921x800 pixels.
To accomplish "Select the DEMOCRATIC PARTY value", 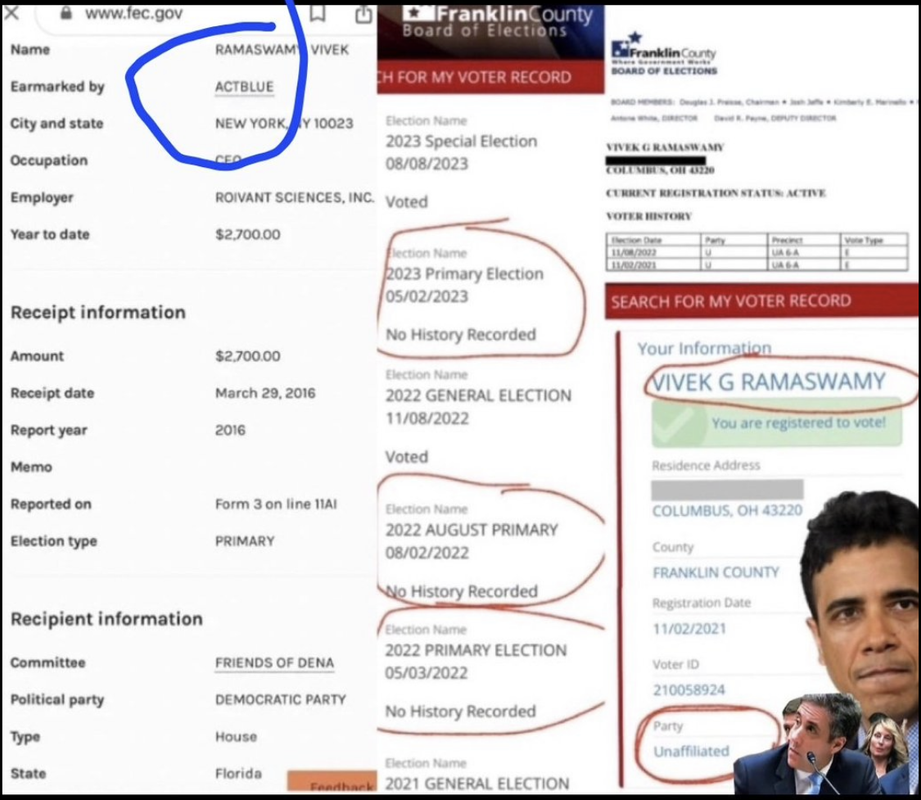I will (x=280, y=700).
